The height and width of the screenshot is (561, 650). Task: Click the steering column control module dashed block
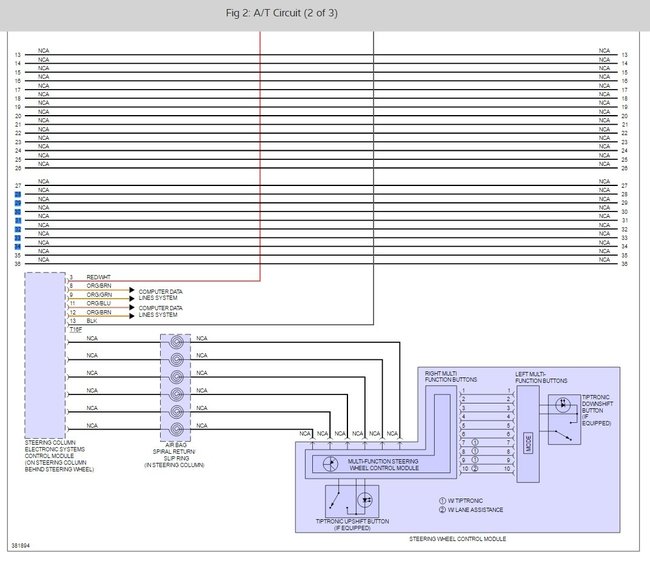(x=45, y=355)
